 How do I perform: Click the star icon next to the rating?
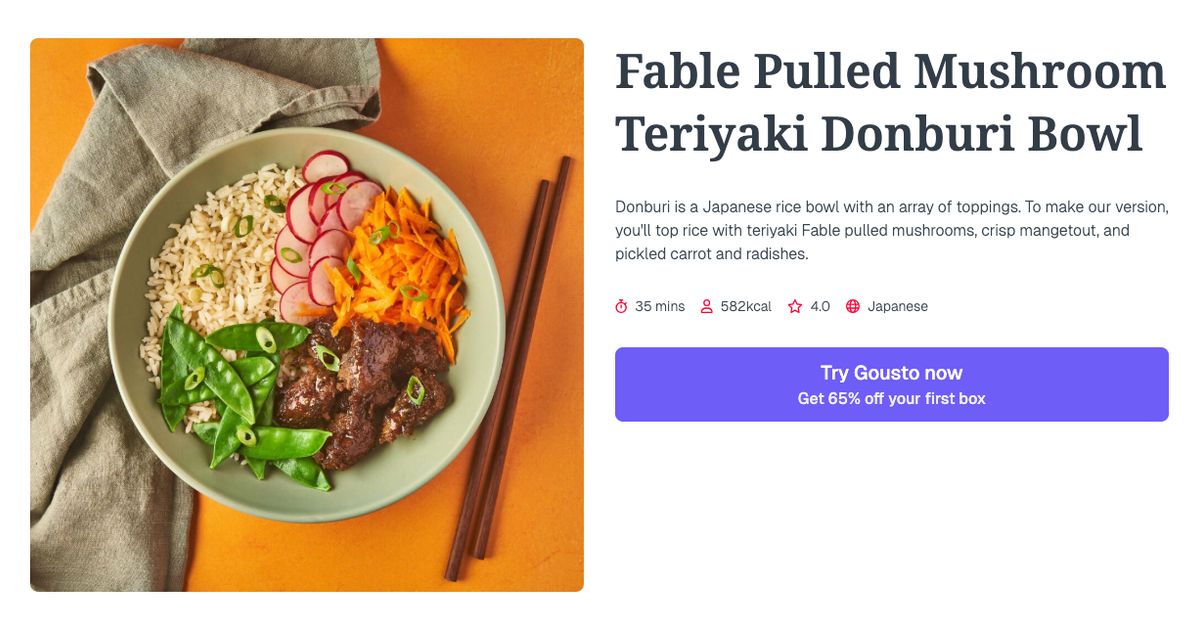[793, 306]
